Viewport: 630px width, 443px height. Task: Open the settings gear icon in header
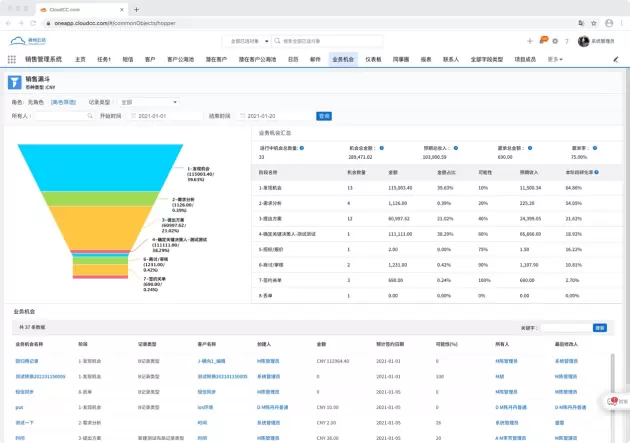point(555,41)
